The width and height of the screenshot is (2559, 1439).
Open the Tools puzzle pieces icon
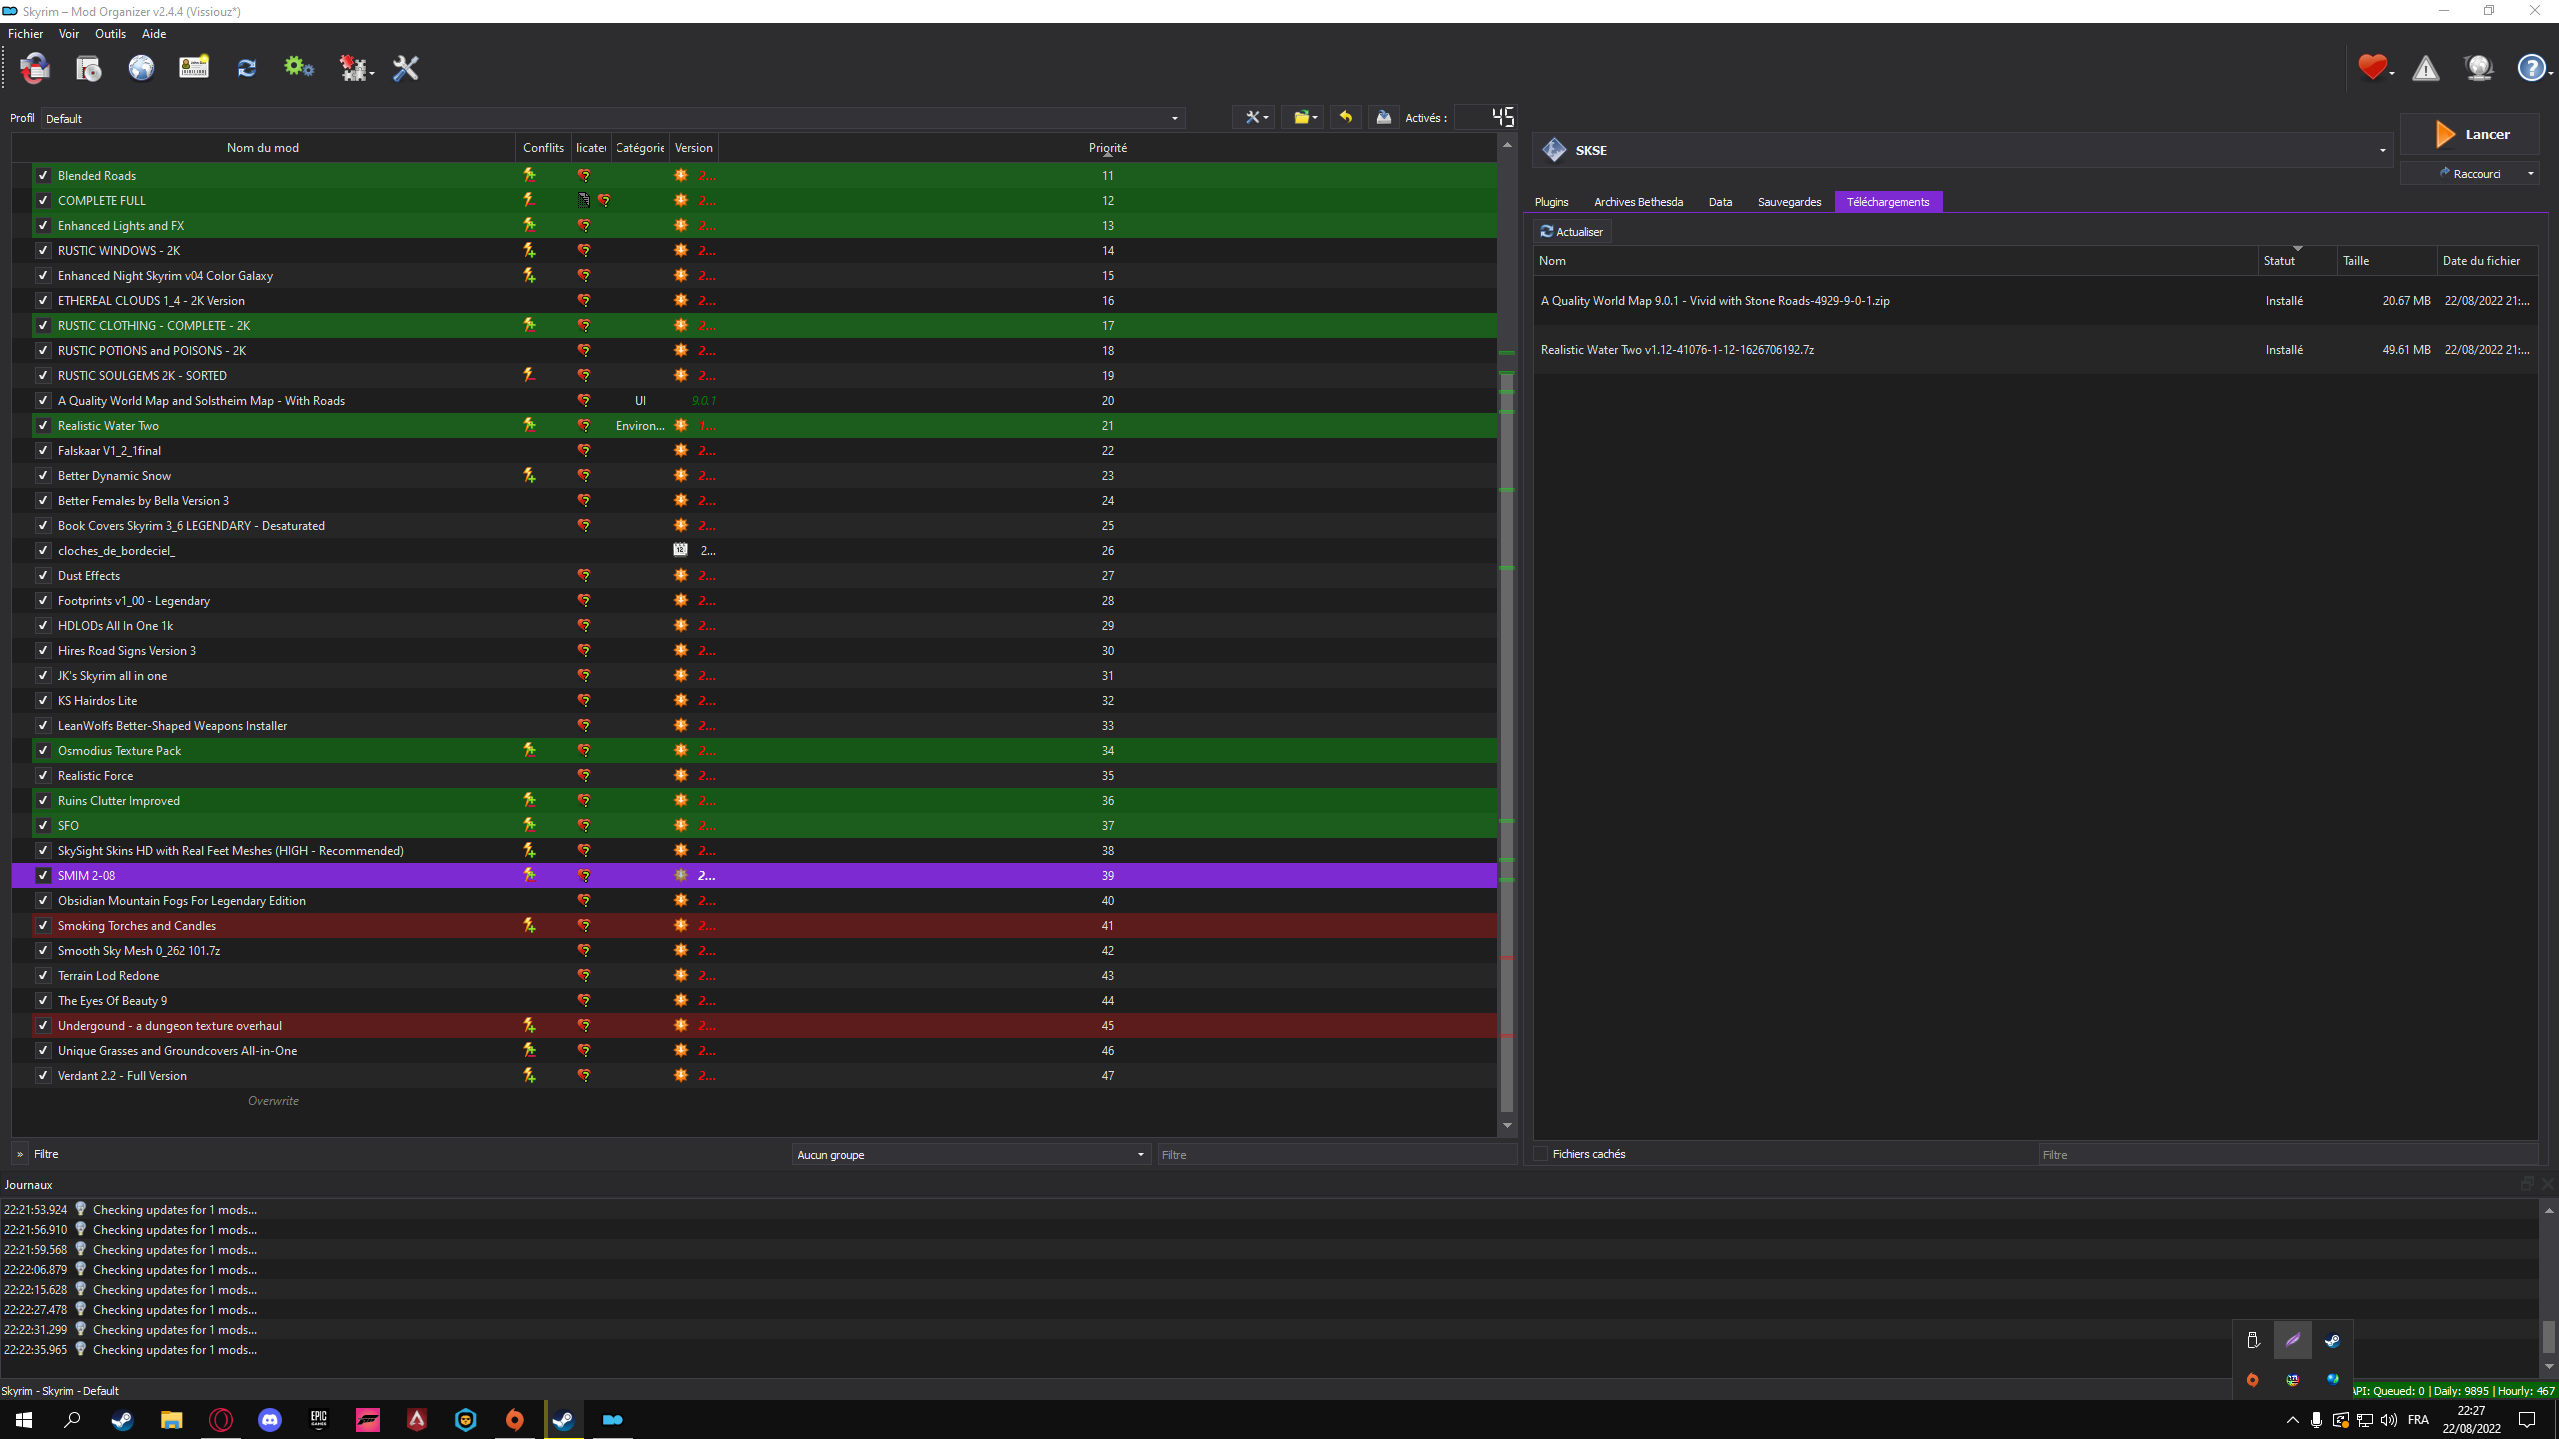pyautogui.click(x=355, y=68)
